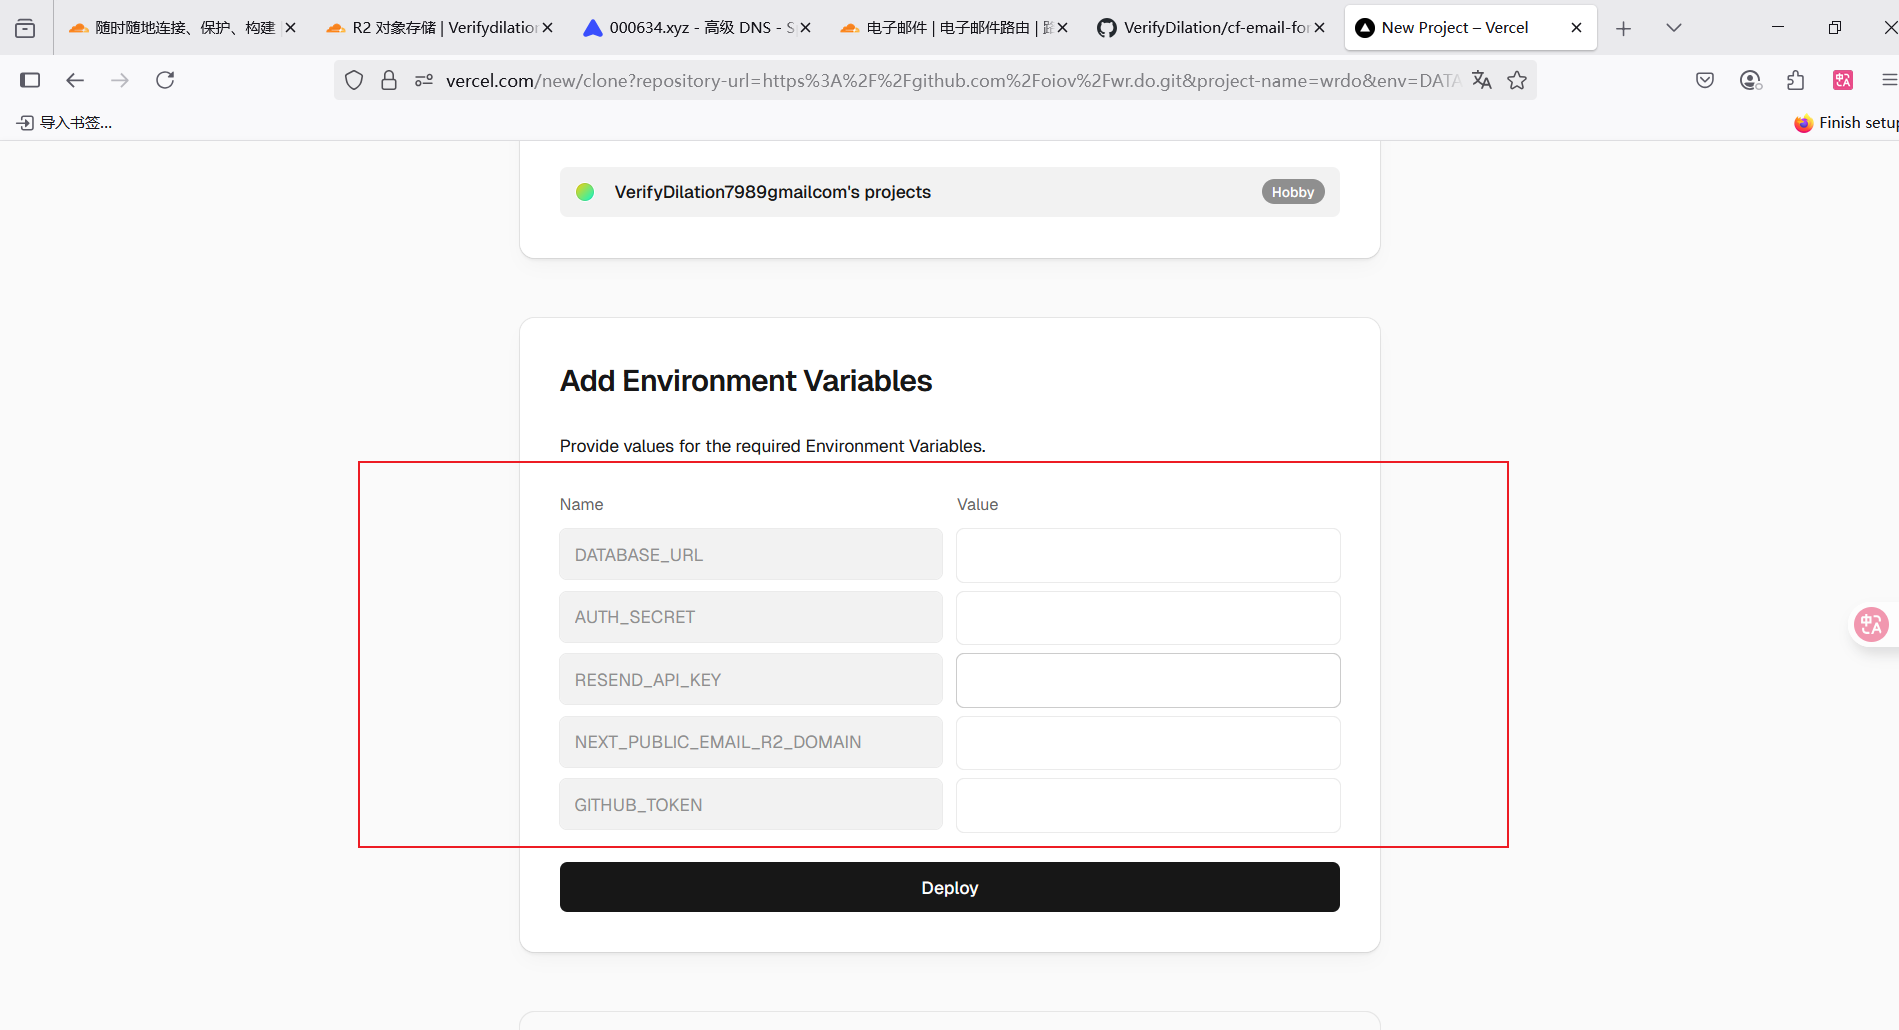Go back using the back arrow
Image resolution: width=1899 pixels, height=1030 pixels.
[x=75, y=80]
